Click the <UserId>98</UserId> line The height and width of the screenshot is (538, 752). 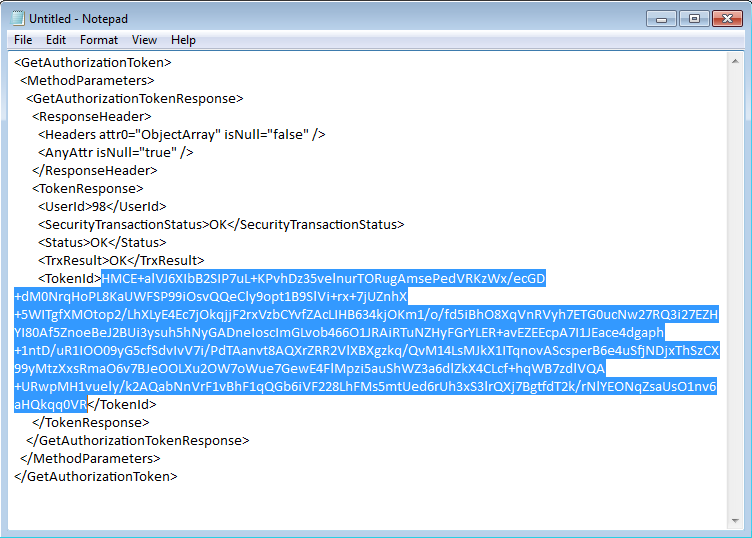[x=102, y=207]
